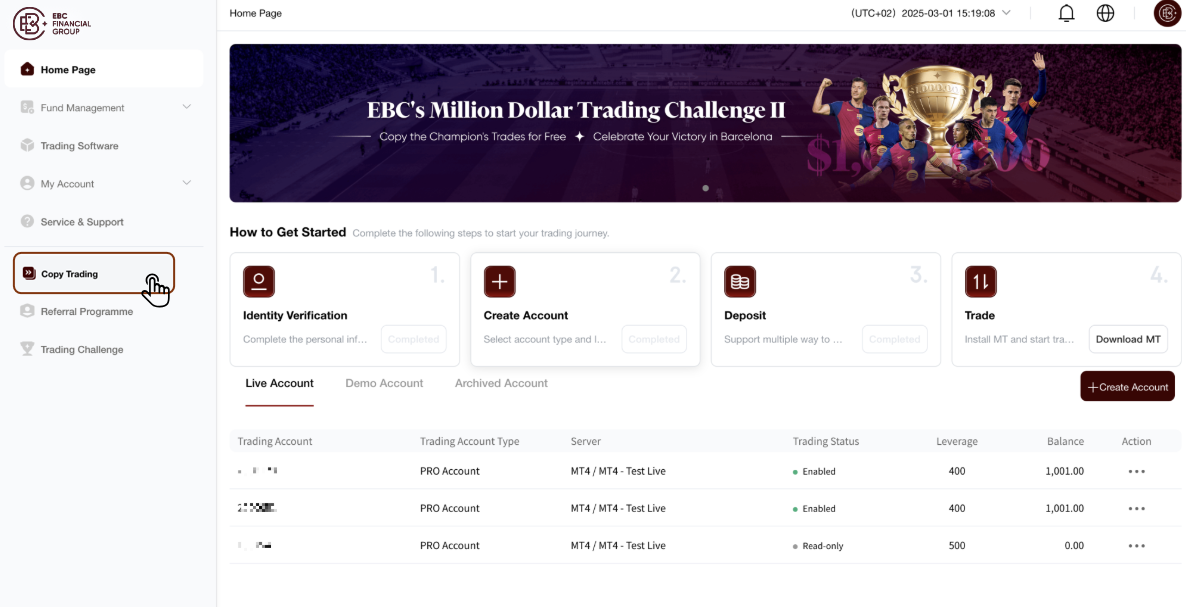Open the timezone date dropdown
The image size is (1186, 607).
click(931, 13)
